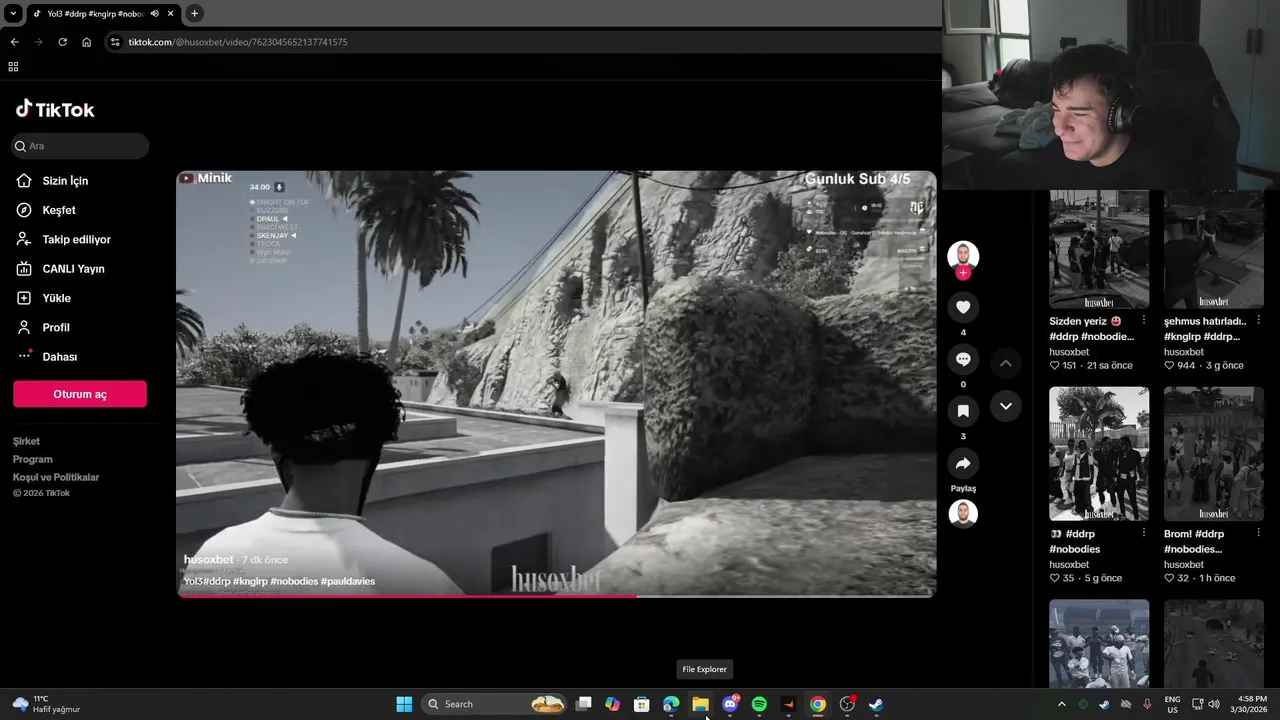Open more options for 'Sizden yeriz' video
1280x720 pixels.
coord(1143,320)
